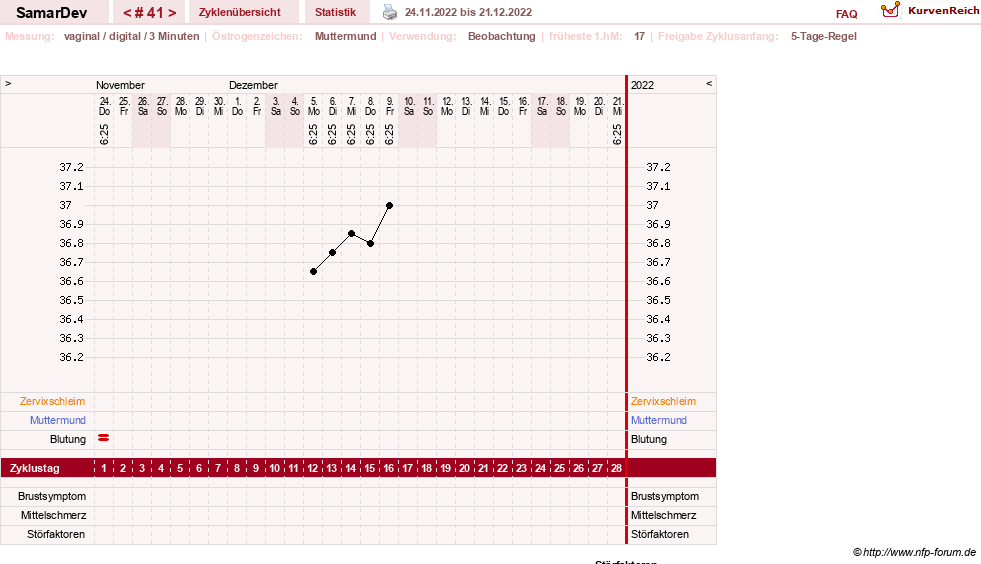981x564 pixels.
Task: Open the Statistik tab
Action: [x=335, y=12]
